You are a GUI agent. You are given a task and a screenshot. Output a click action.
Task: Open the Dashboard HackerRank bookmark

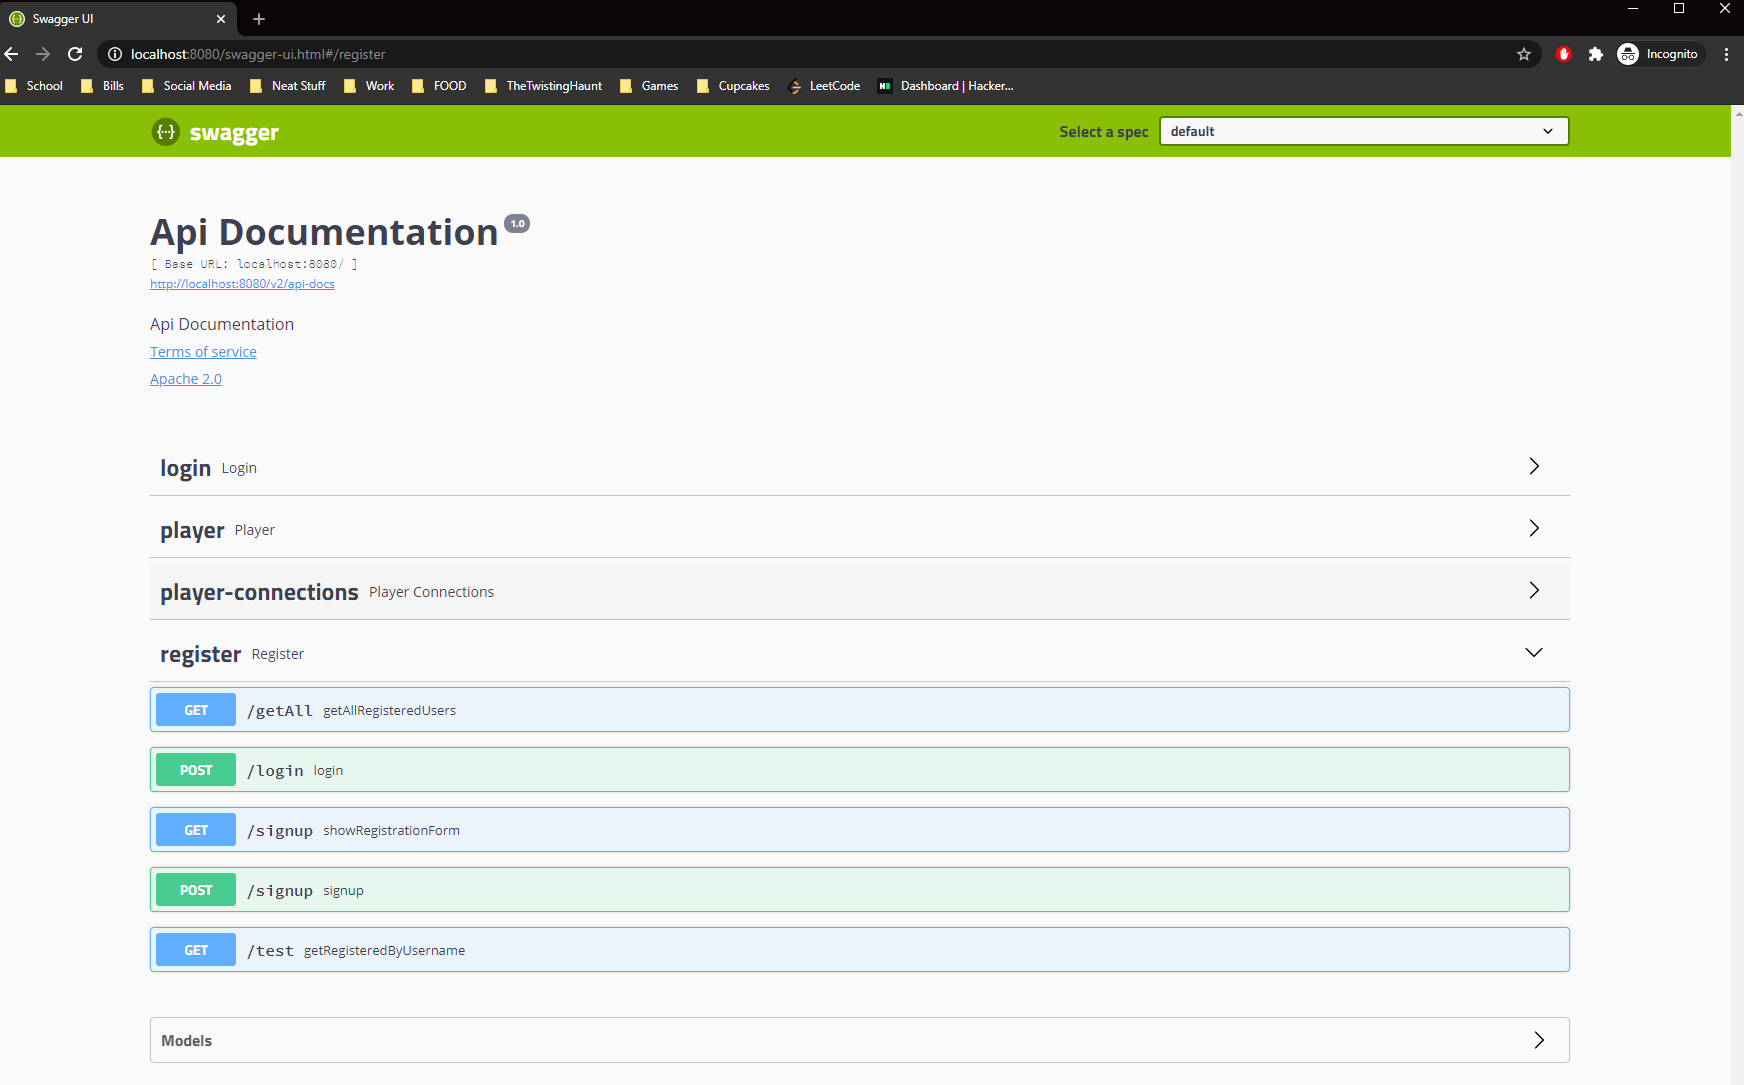(946, 86)
